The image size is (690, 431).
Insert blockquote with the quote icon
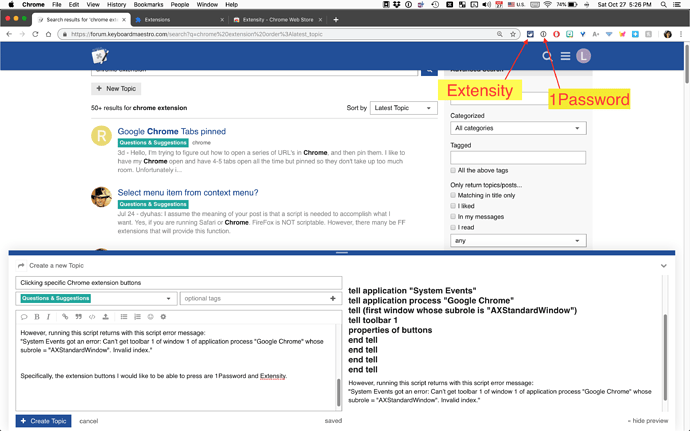pos(78,317)
